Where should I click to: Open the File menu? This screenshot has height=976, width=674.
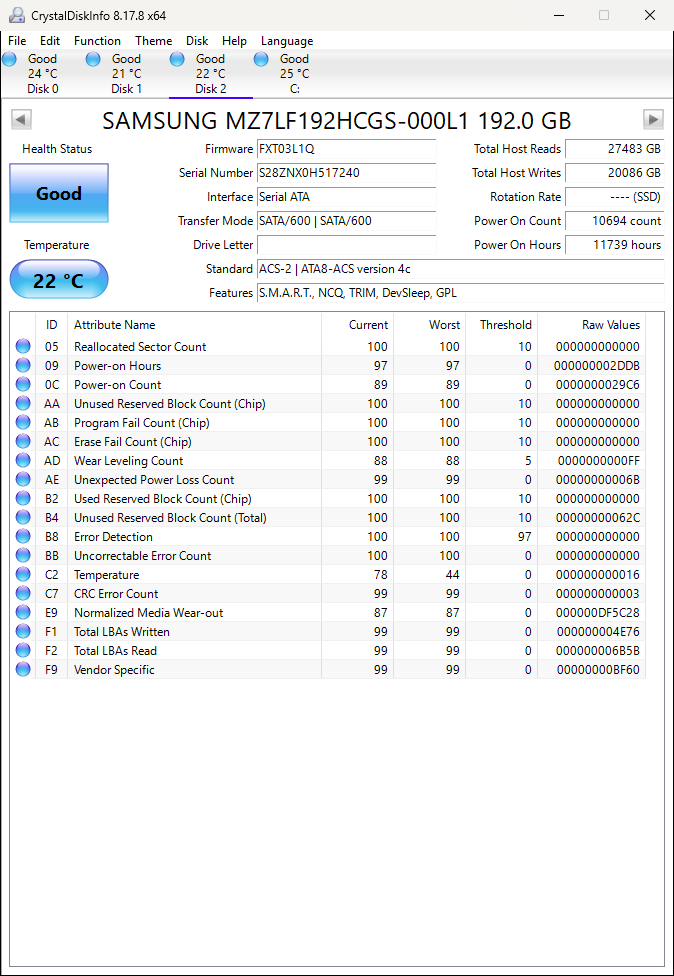click(17, 41)
